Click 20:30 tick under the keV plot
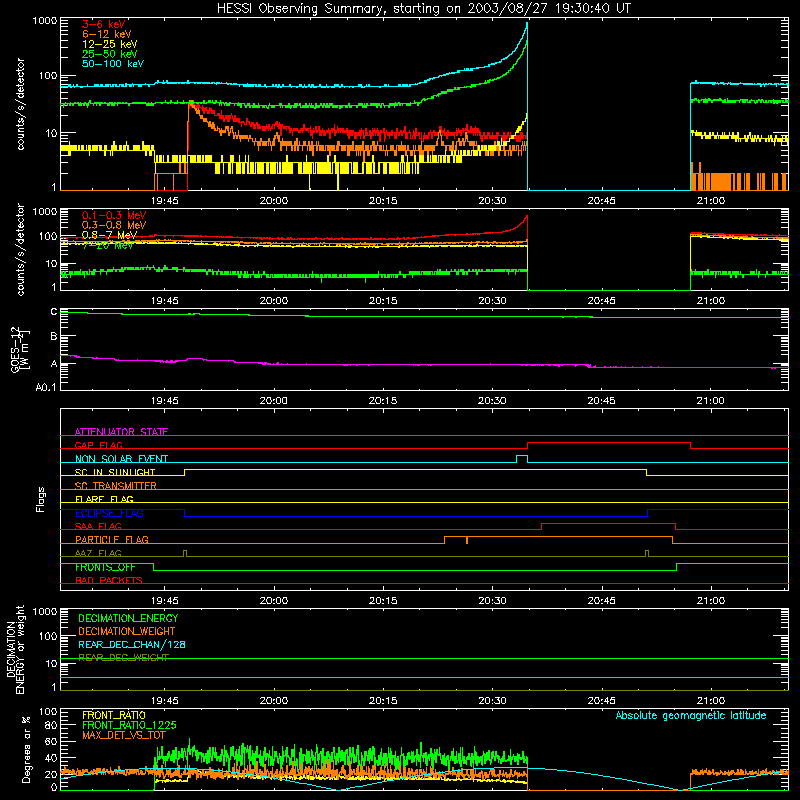The height and width of the screenshot is (800, 800). pos(492,201)
